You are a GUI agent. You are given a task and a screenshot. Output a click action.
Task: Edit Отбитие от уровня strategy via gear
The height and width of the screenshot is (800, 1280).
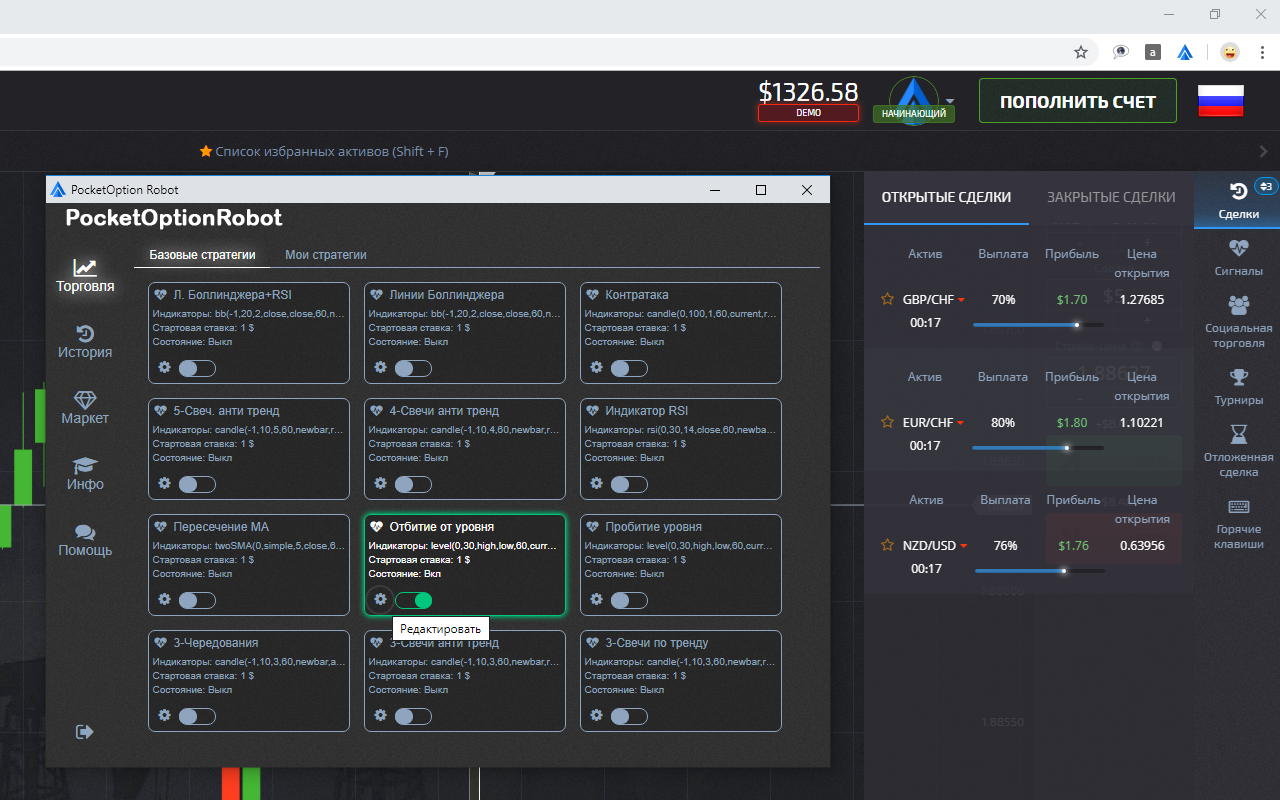pos(381,599)
